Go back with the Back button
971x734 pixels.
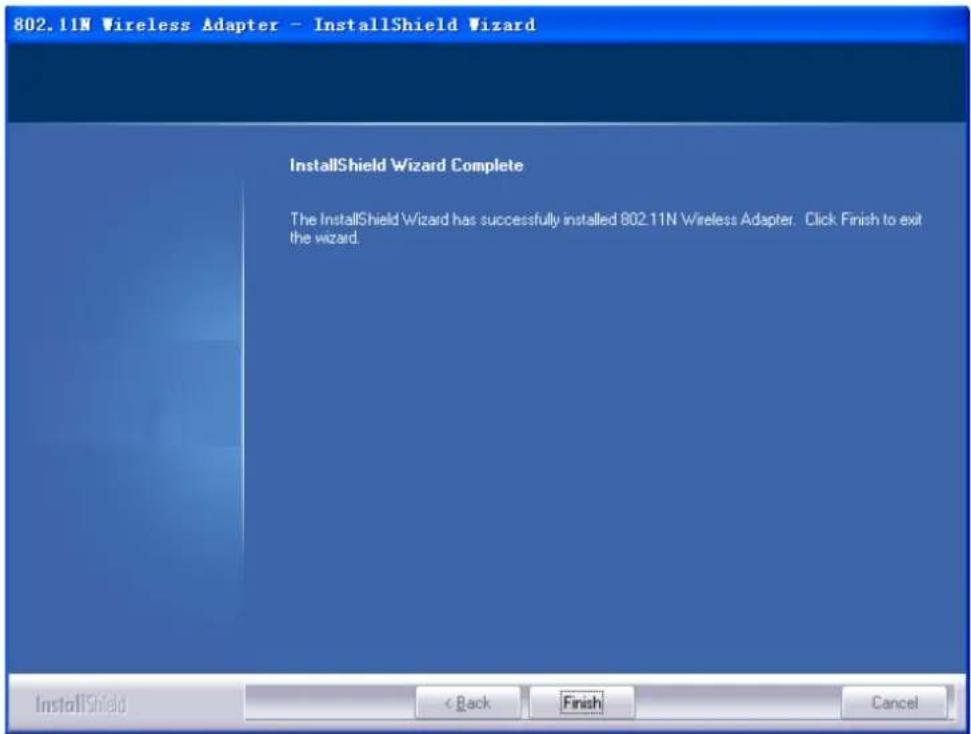coord(468,702)
